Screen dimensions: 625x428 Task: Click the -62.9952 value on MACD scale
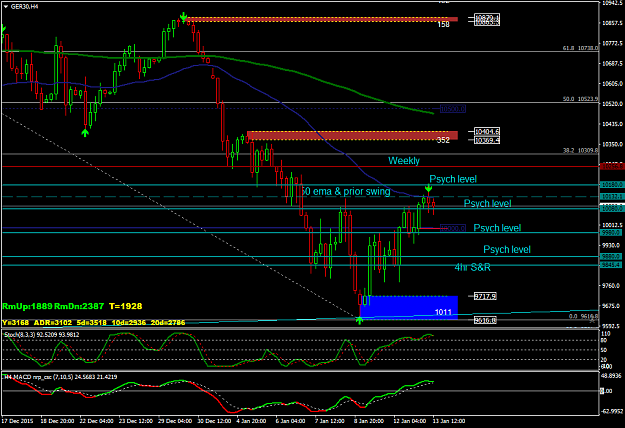pos(611,411)
